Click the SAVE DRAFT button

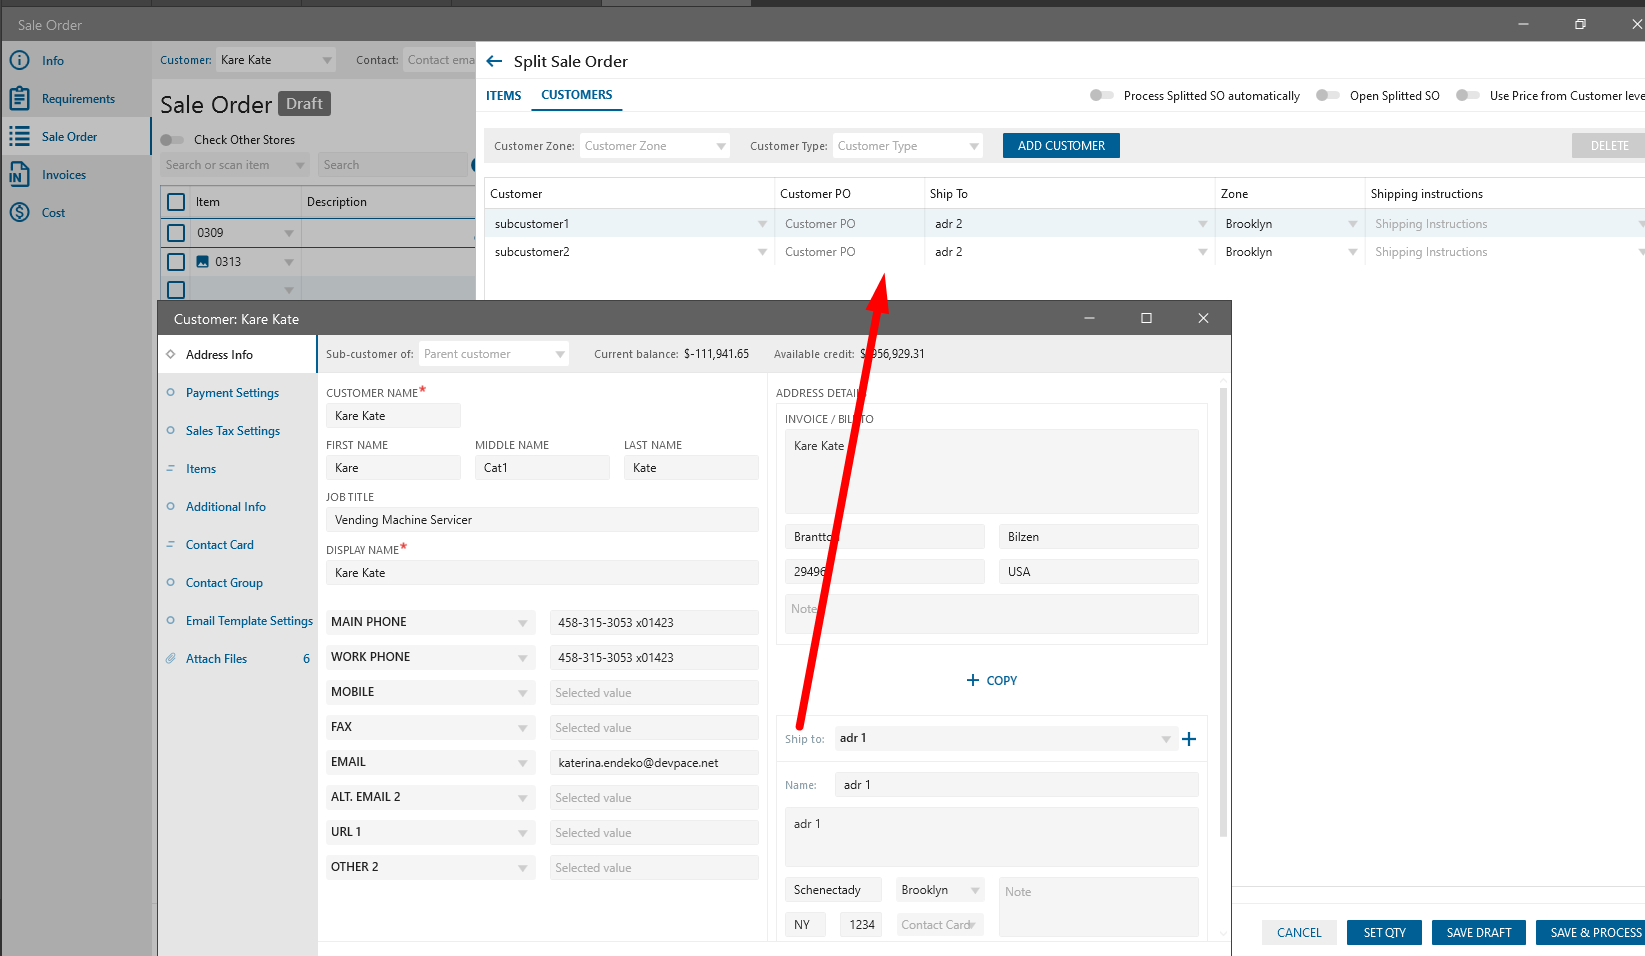[x=1478, y=932]
